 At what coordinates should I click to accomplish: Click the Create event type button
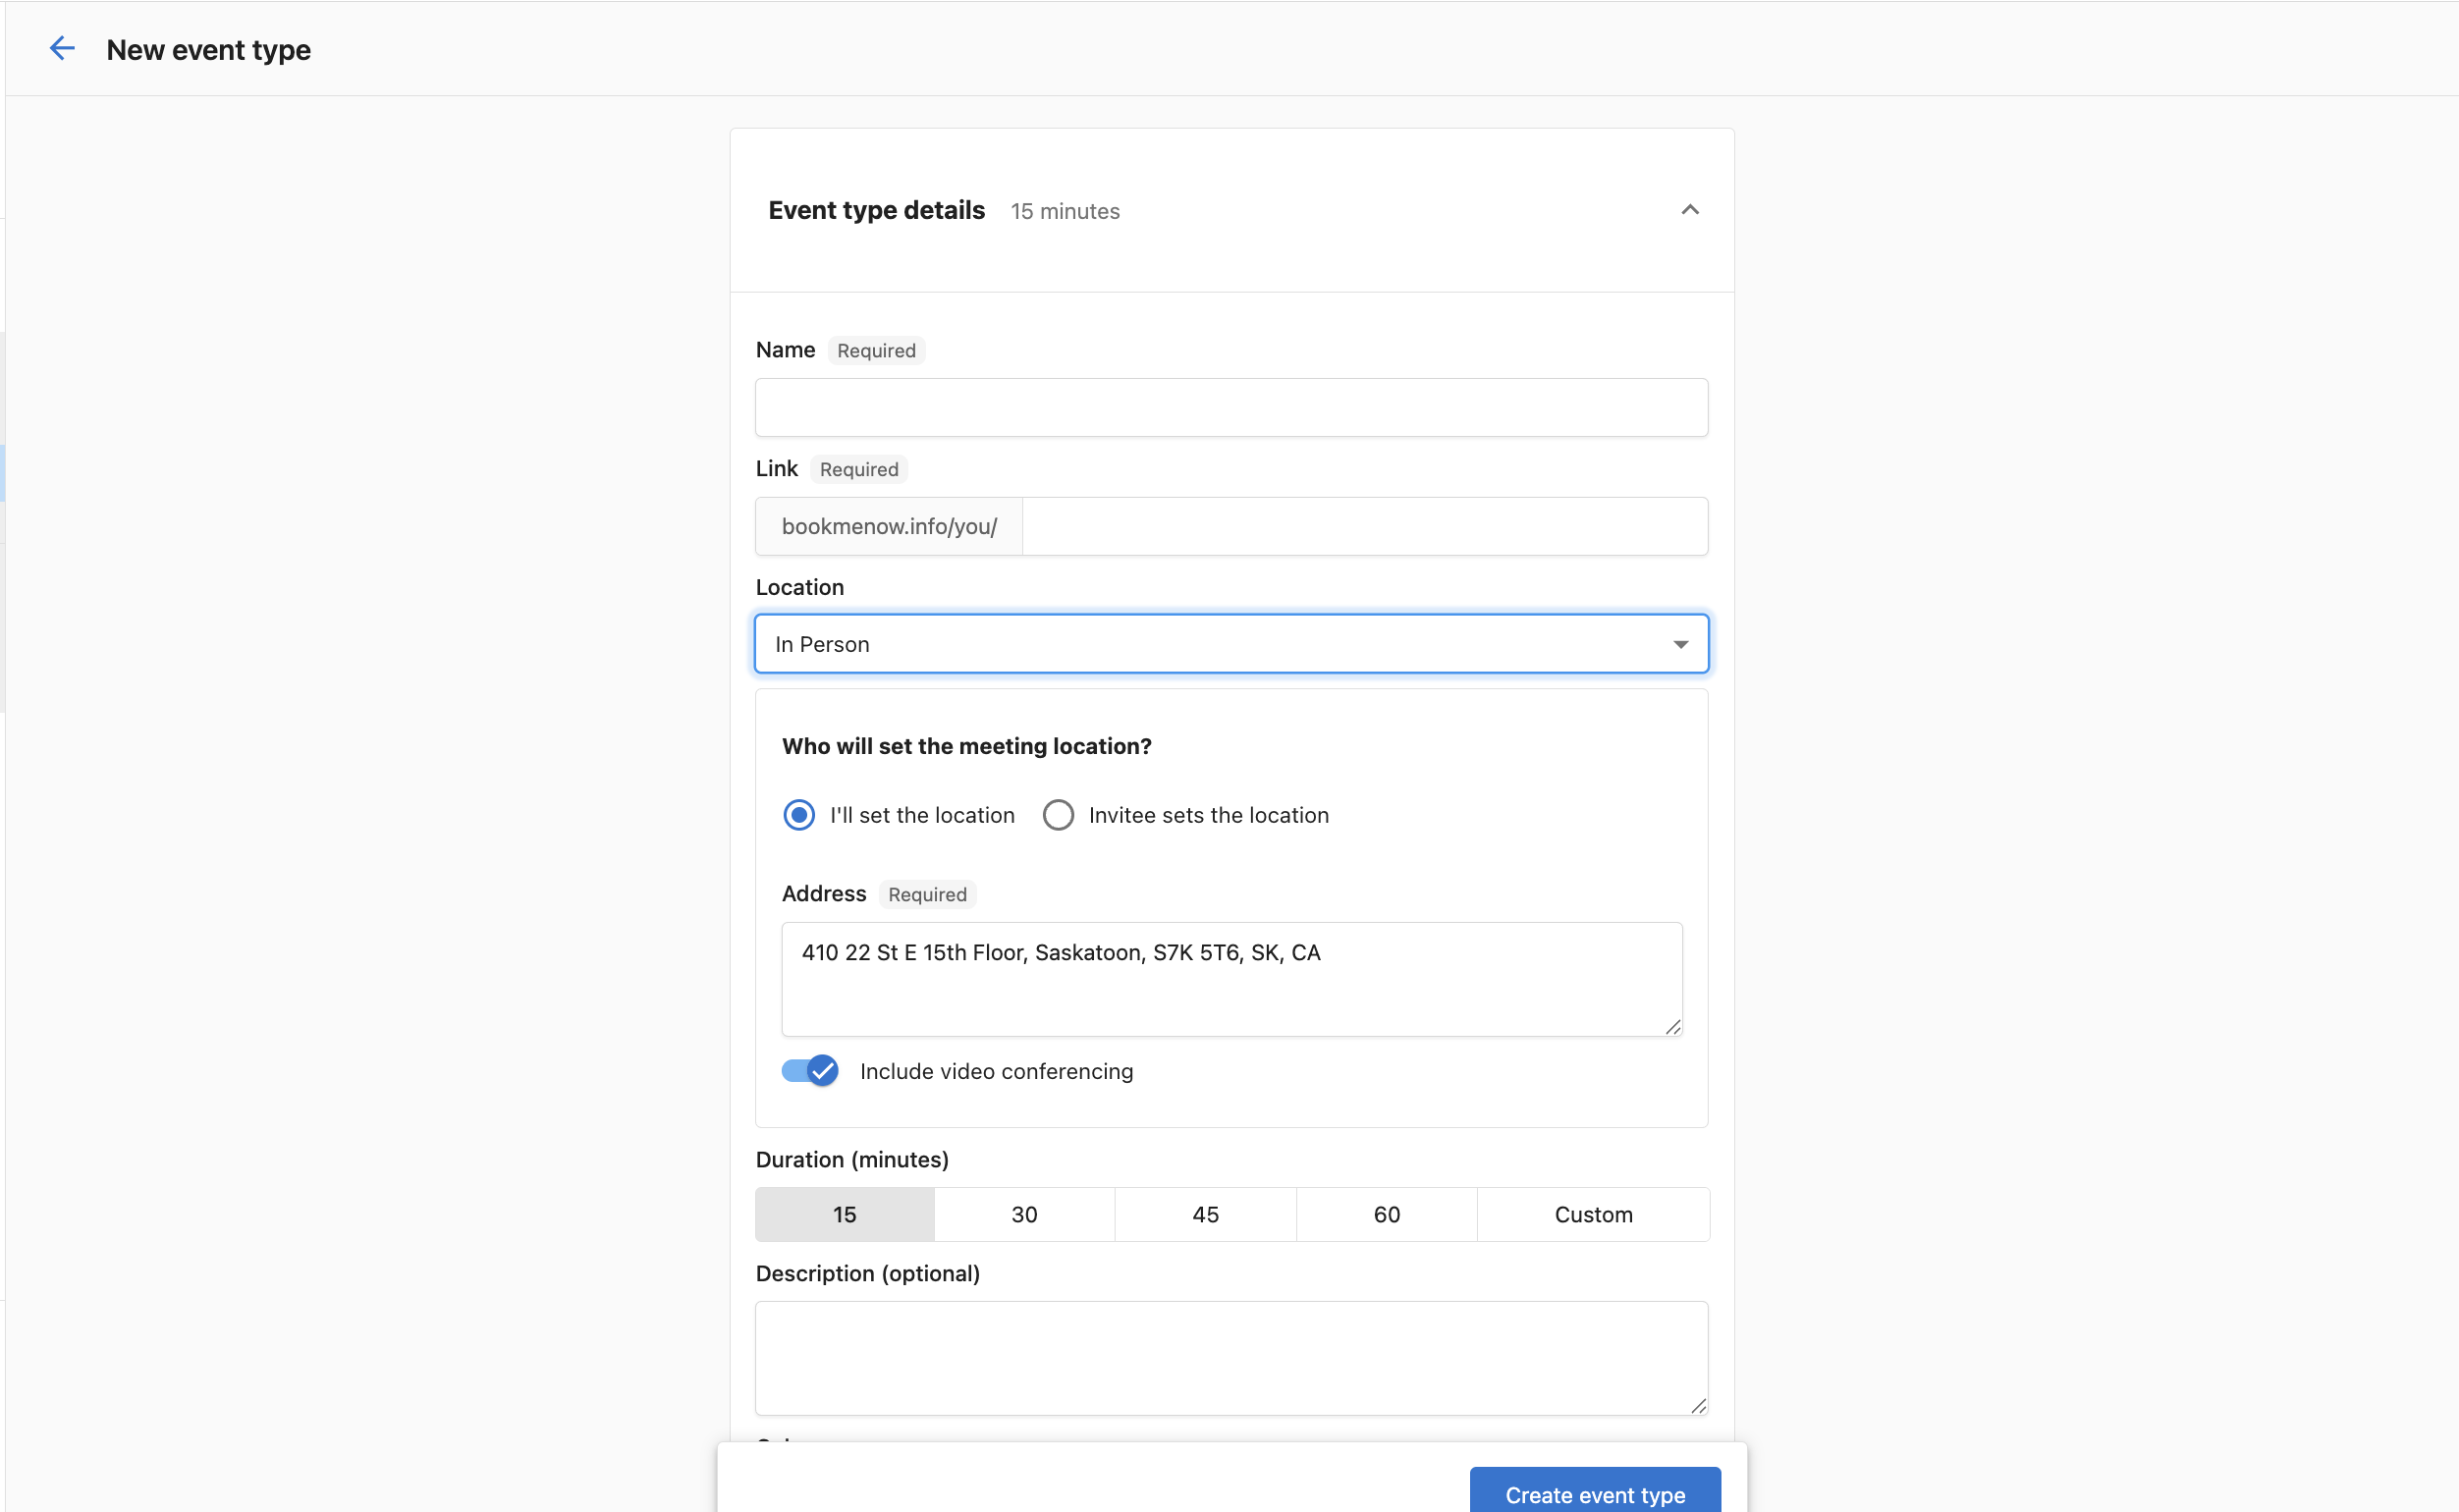point(1595,1493)
